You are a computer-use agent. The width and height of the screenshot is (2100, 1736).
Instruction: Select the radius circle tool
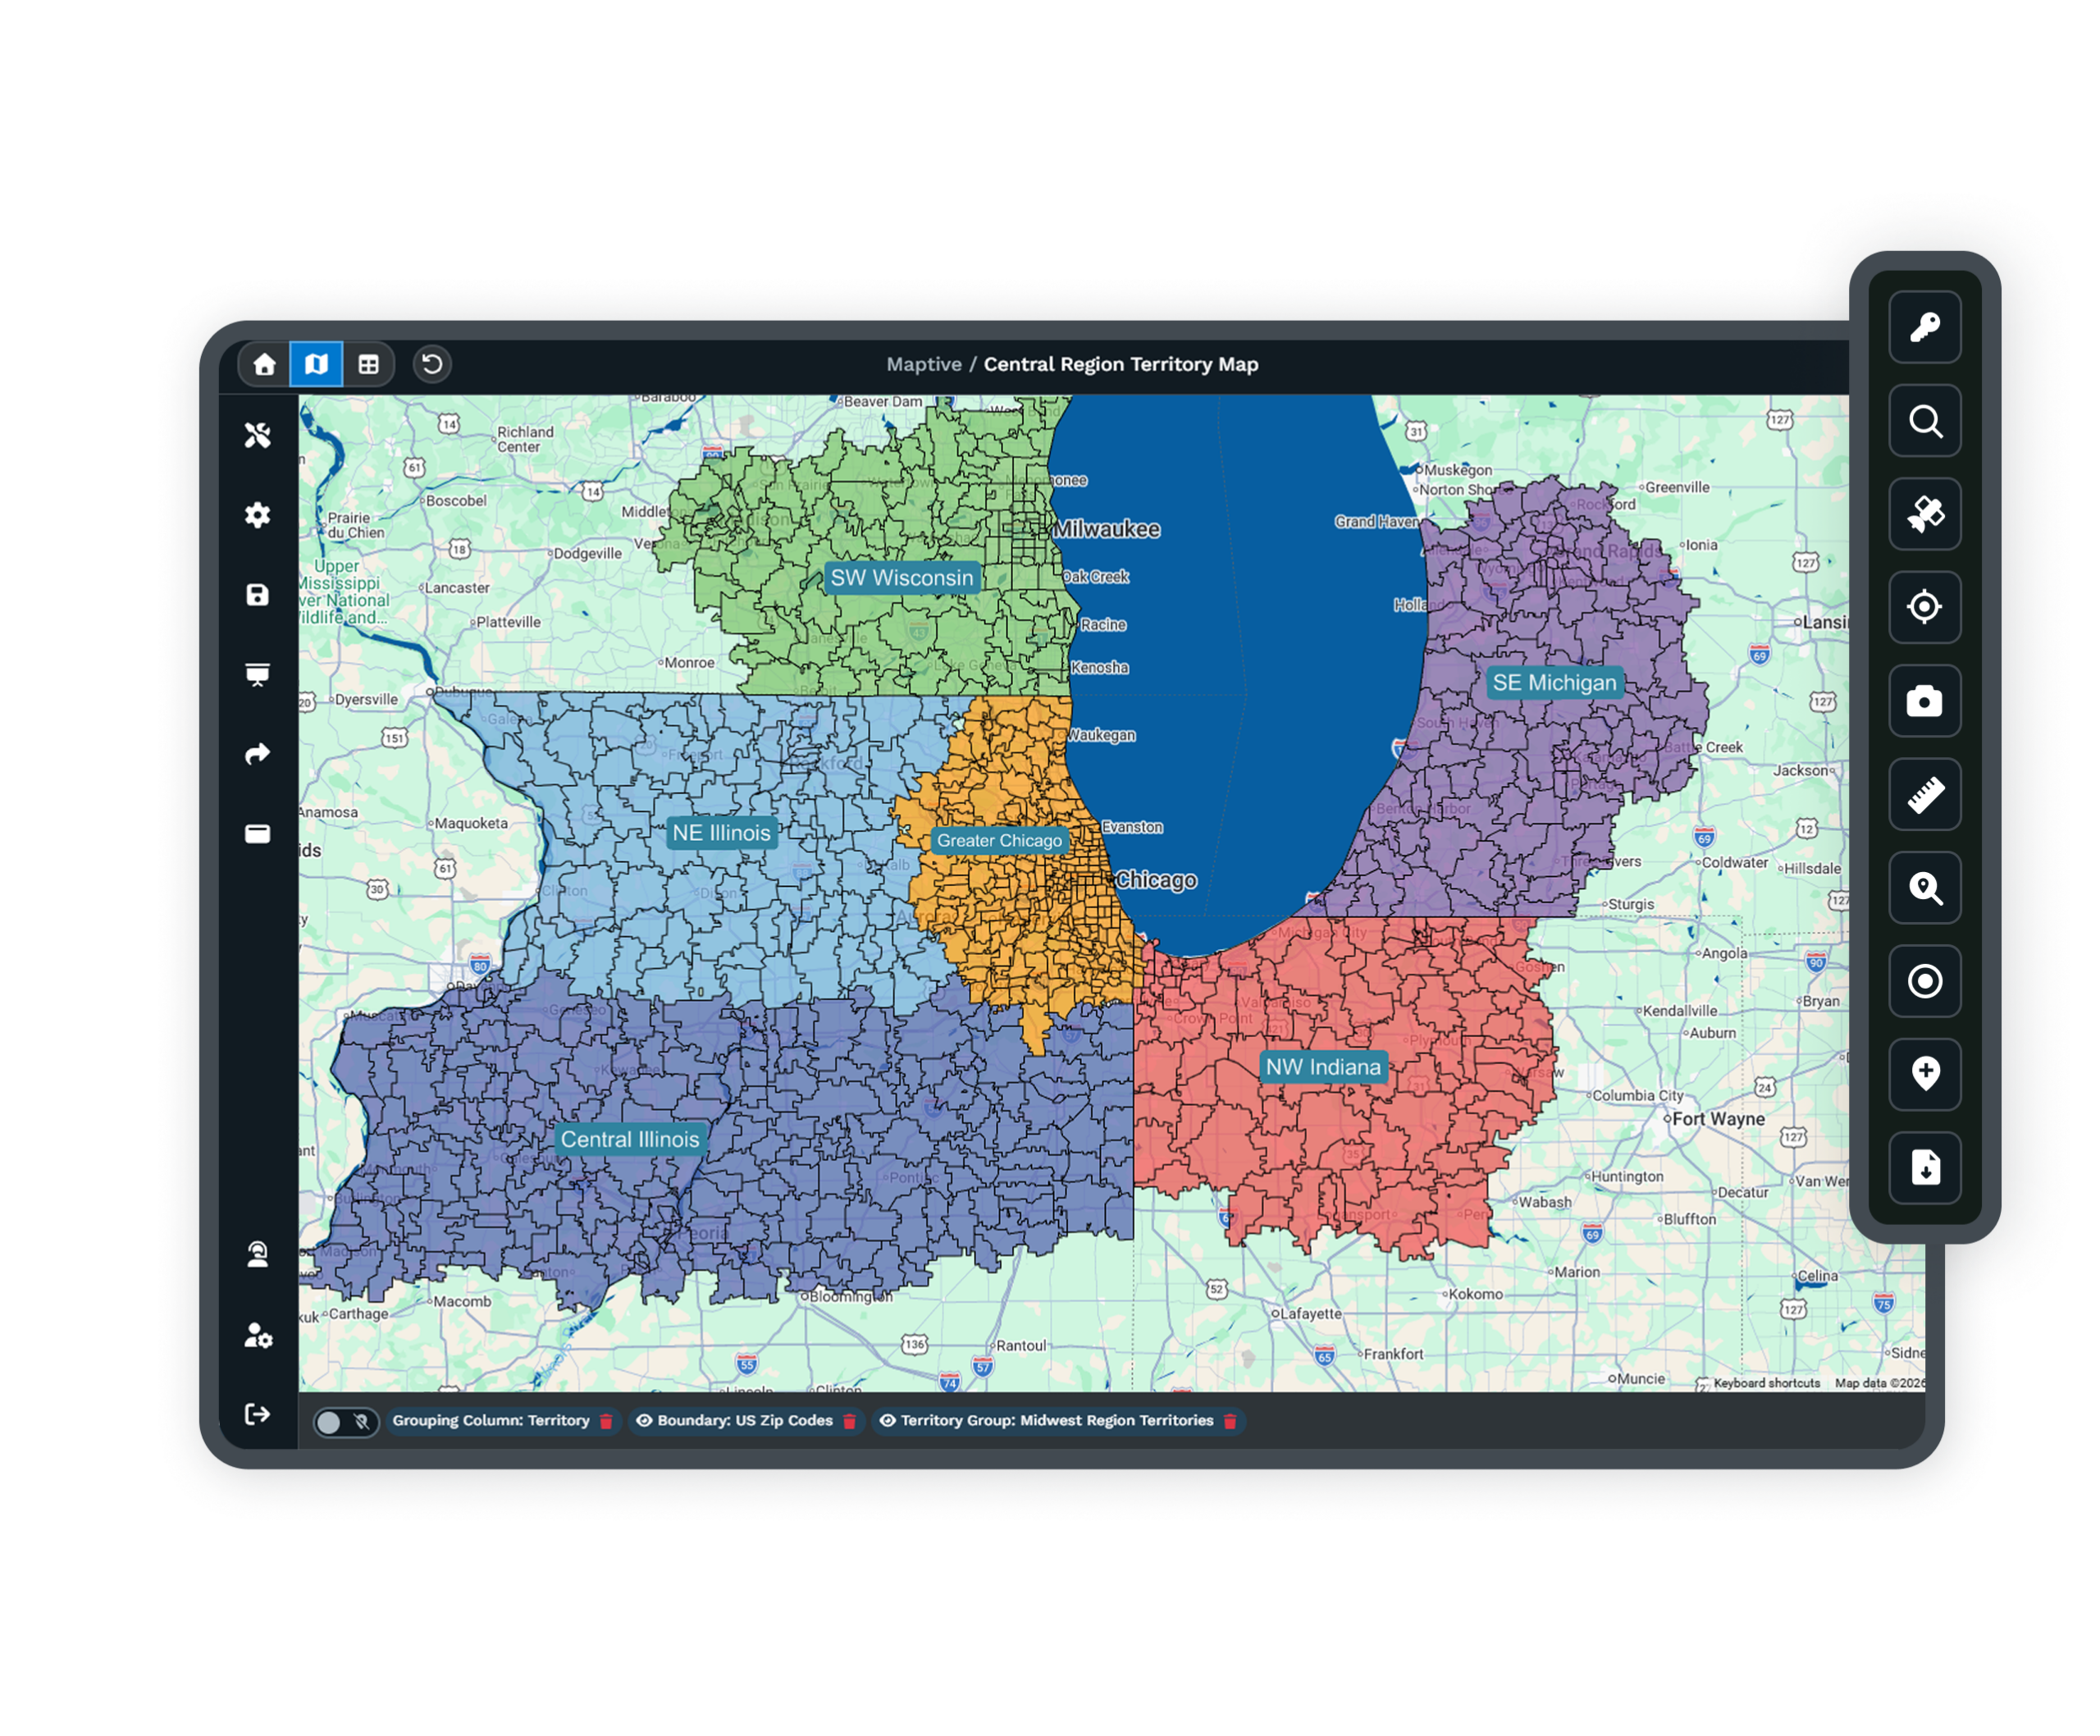pos(1925,981)
